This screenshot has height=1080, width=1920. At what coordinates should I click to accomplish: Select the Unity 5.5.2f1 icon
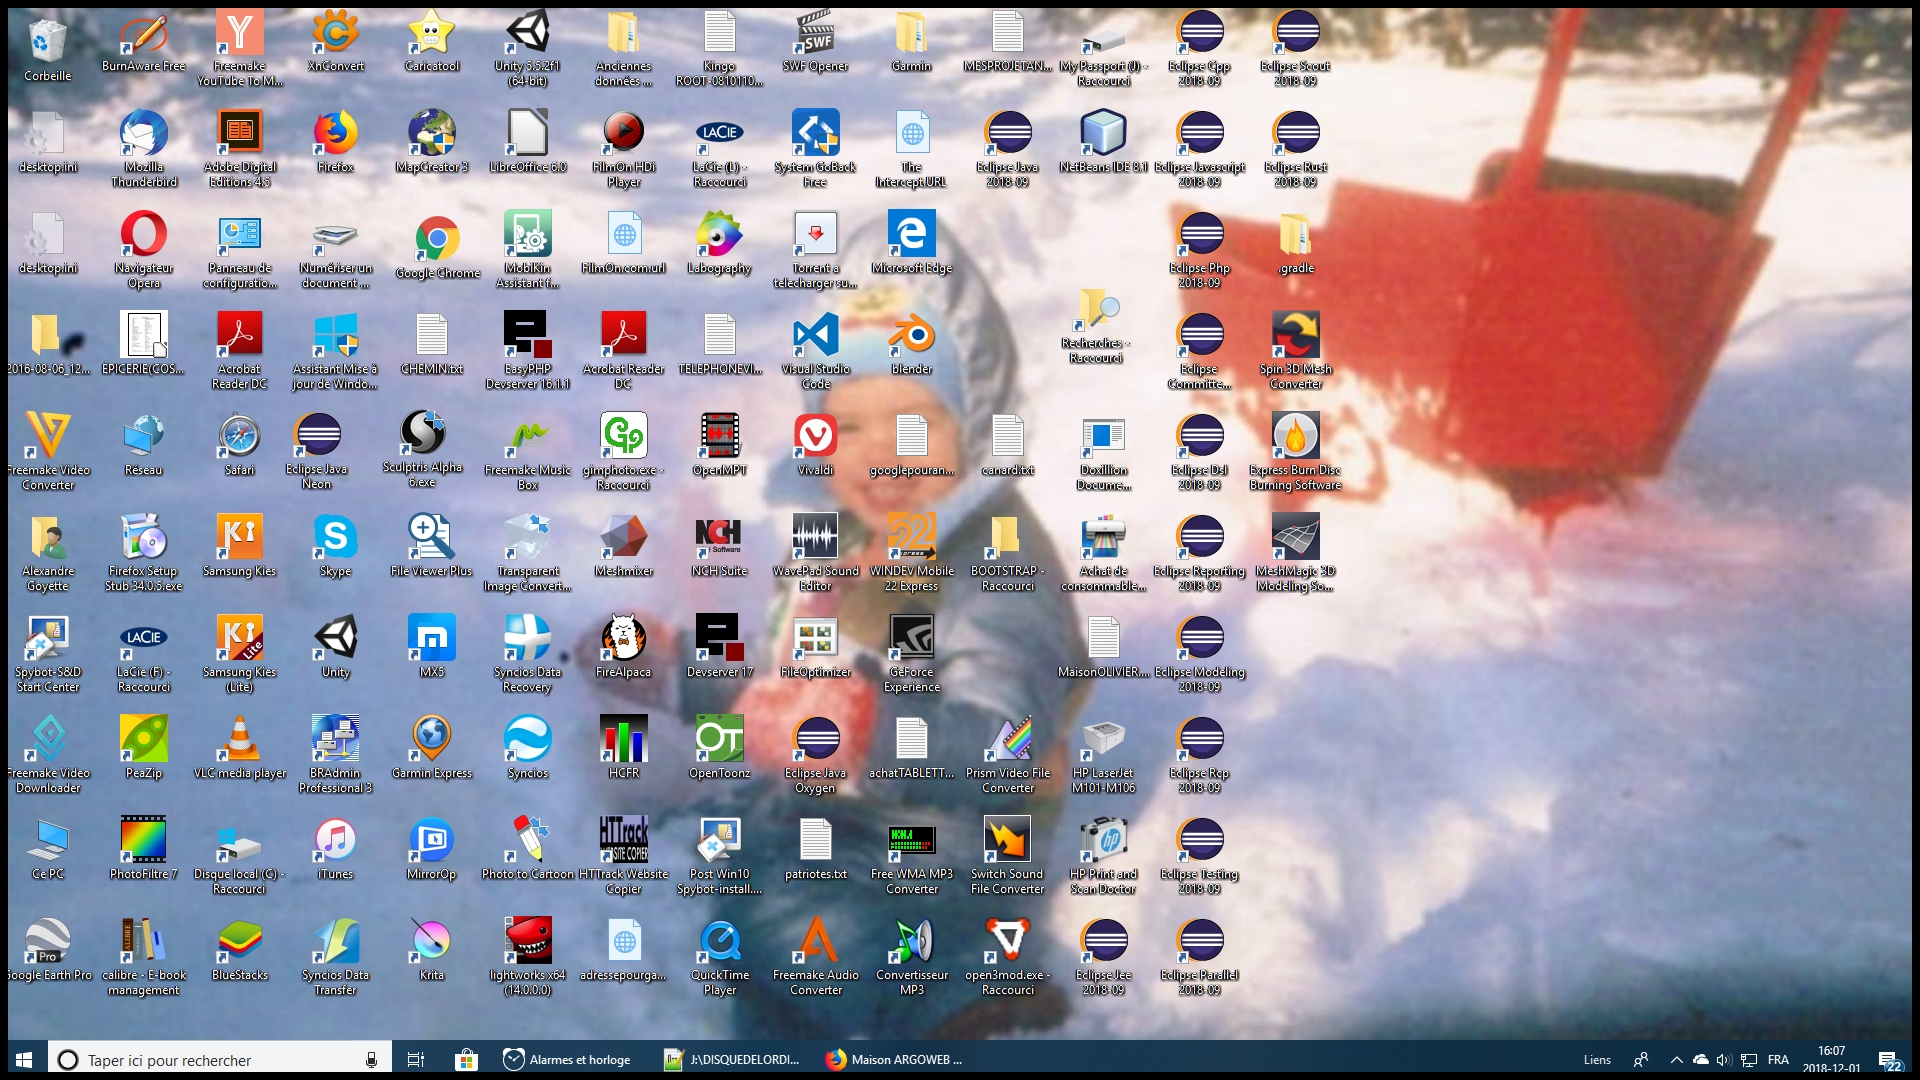click(527, 34)
